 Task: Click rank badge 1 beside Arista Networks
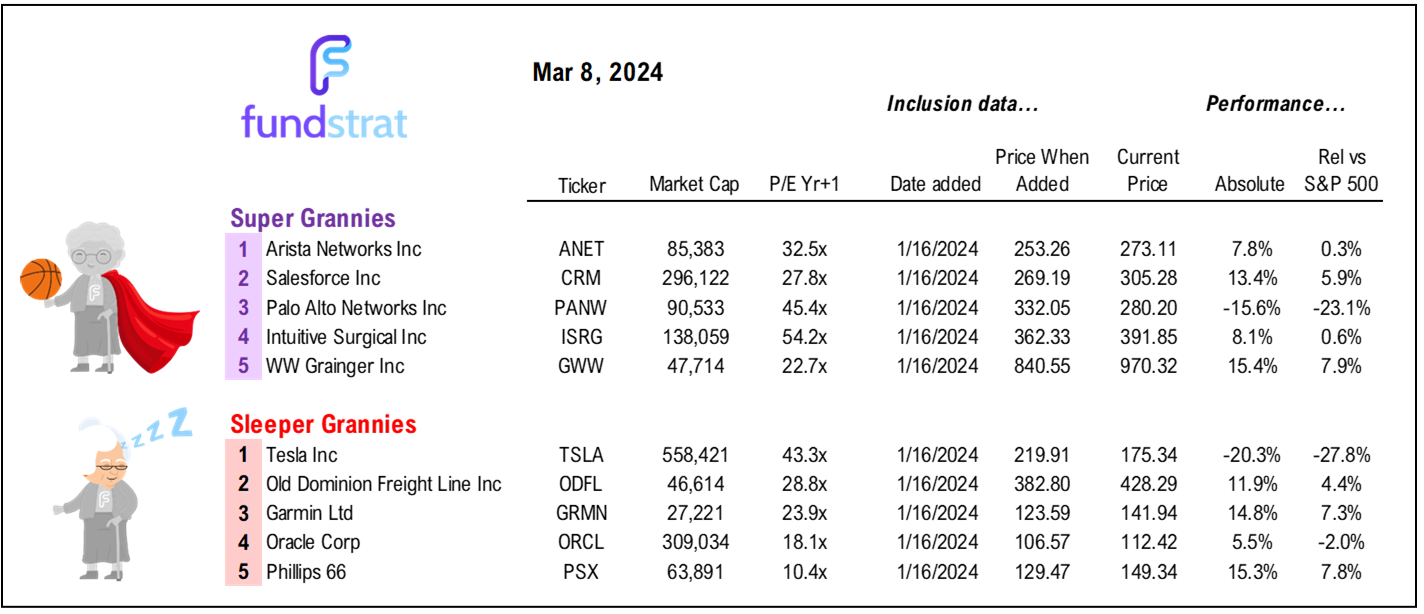click(x=243, y=249)
